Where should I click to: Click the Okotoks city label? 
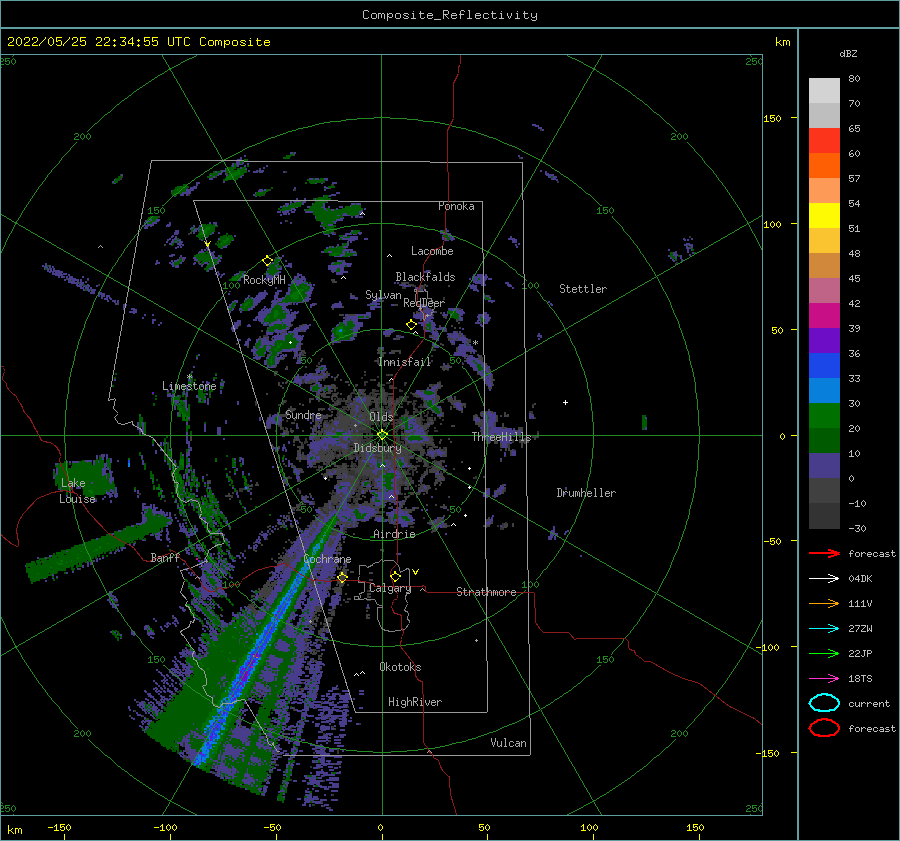400,667
